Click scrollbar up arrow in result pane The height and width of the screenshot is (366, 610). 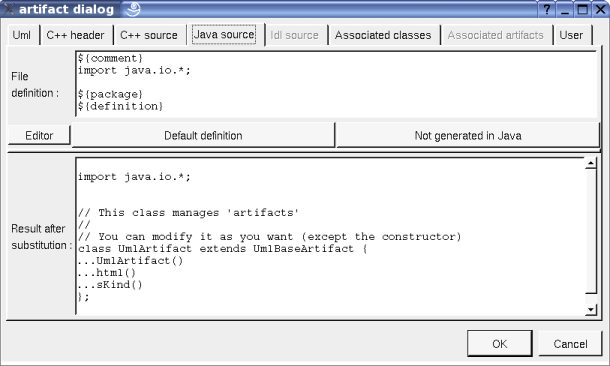point(591,163)
